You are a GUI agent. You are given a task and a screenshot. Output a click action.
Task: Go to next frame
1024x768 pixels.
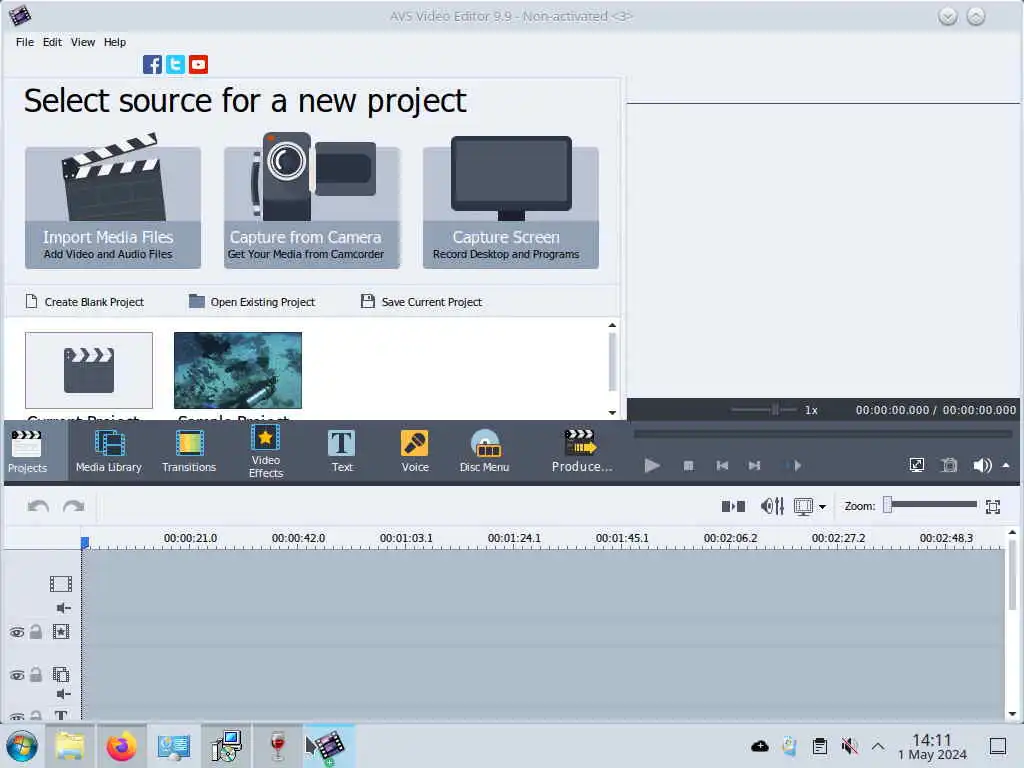click(754, 466)
